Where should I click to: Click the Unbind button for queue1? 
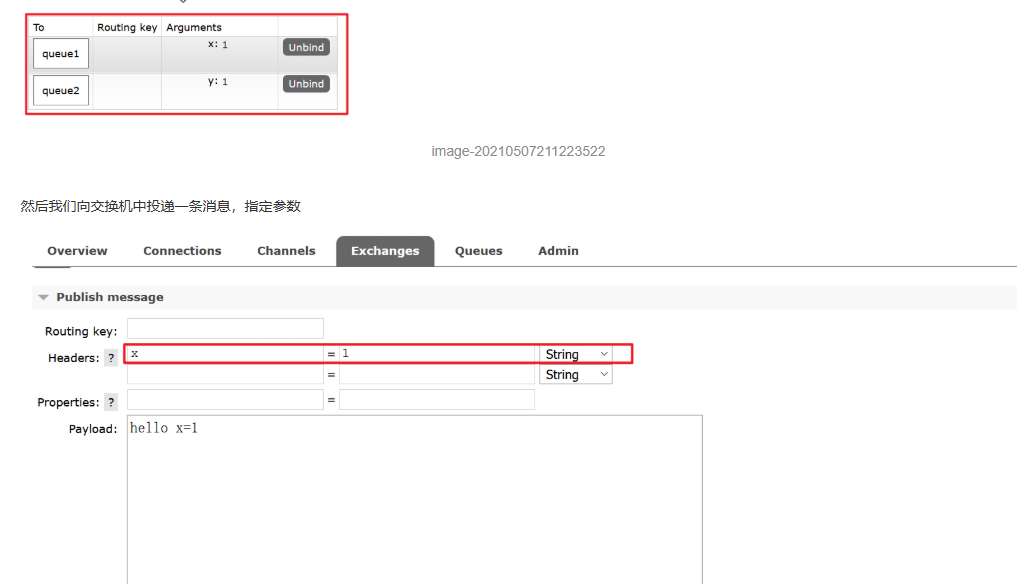pyautogui.click(x=306, y=47)
